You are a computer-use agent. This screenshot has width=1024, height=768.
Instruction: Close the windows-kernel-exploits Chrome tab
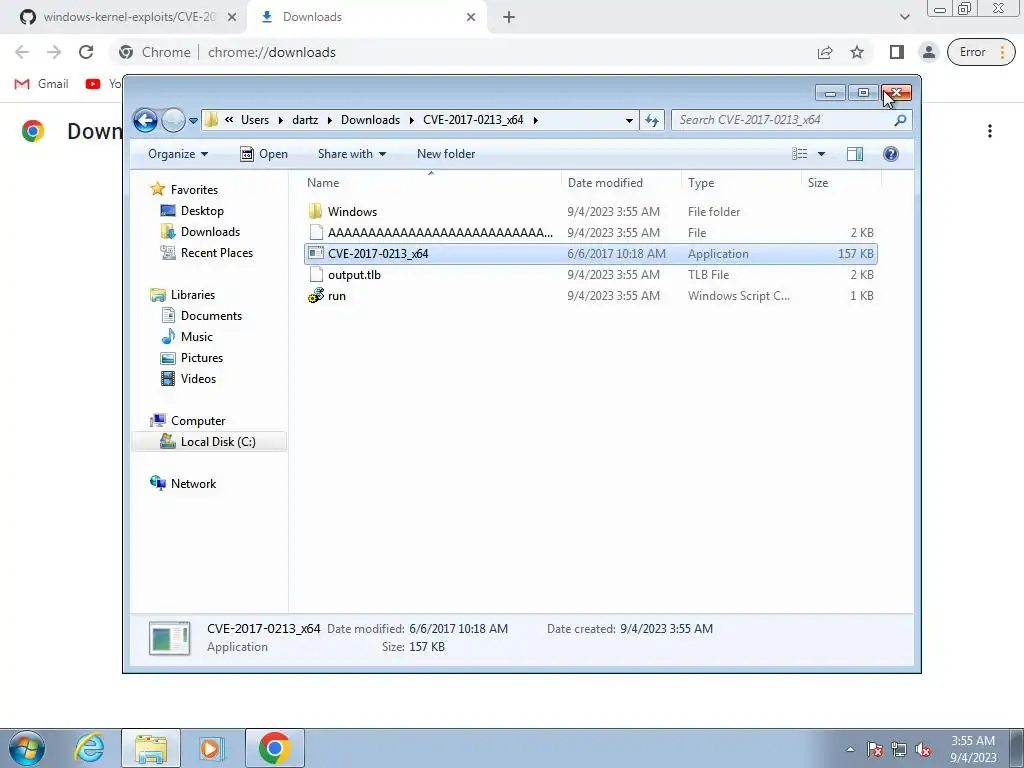tap(231, 18)
